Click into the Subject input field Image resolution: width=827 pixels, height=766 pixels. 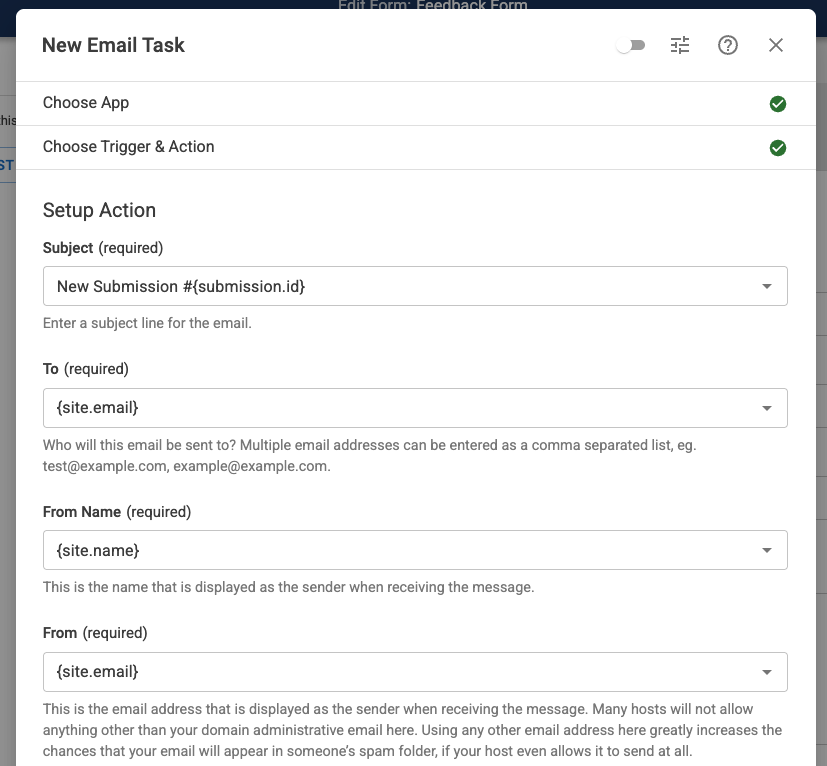click(x=390, y=286)
